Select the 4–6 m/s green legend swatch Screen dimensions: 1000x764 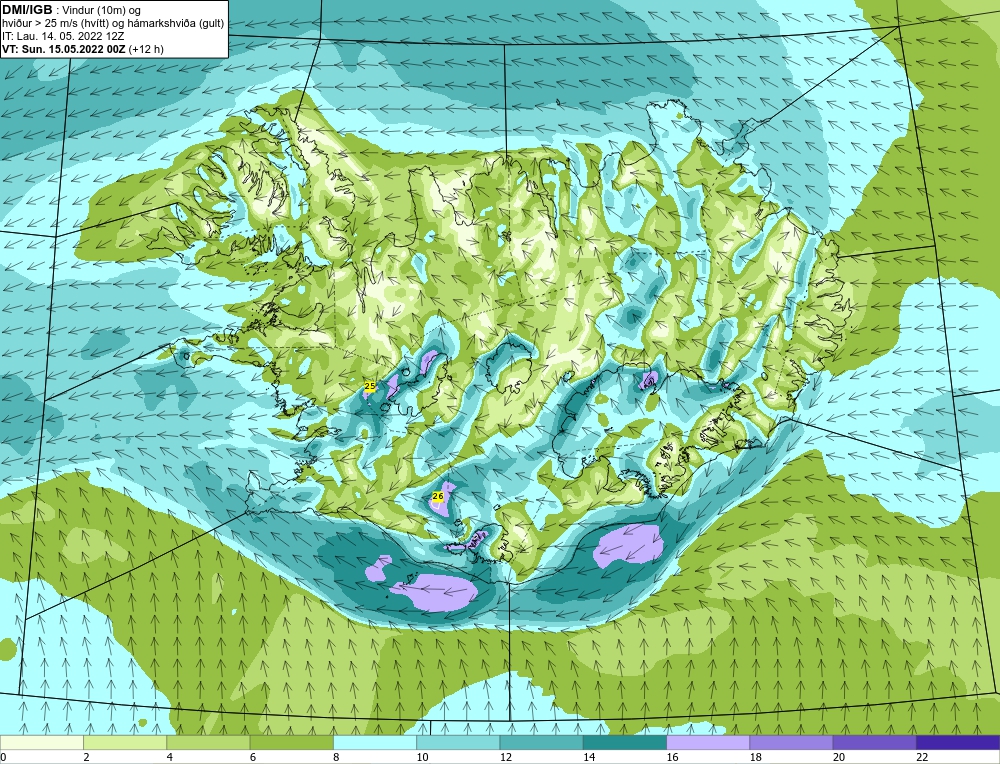coord(208,742)
